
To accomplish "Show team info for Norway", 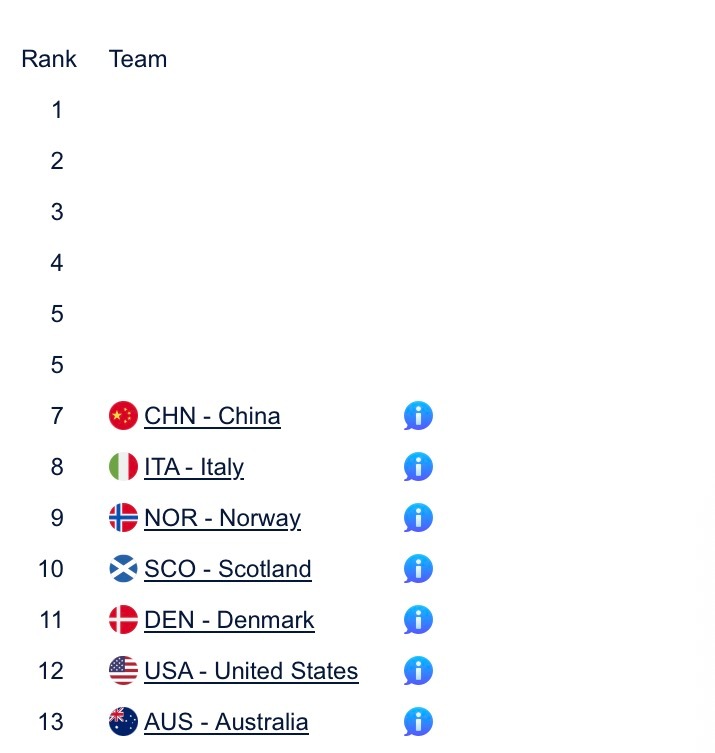I will point(418,518).
